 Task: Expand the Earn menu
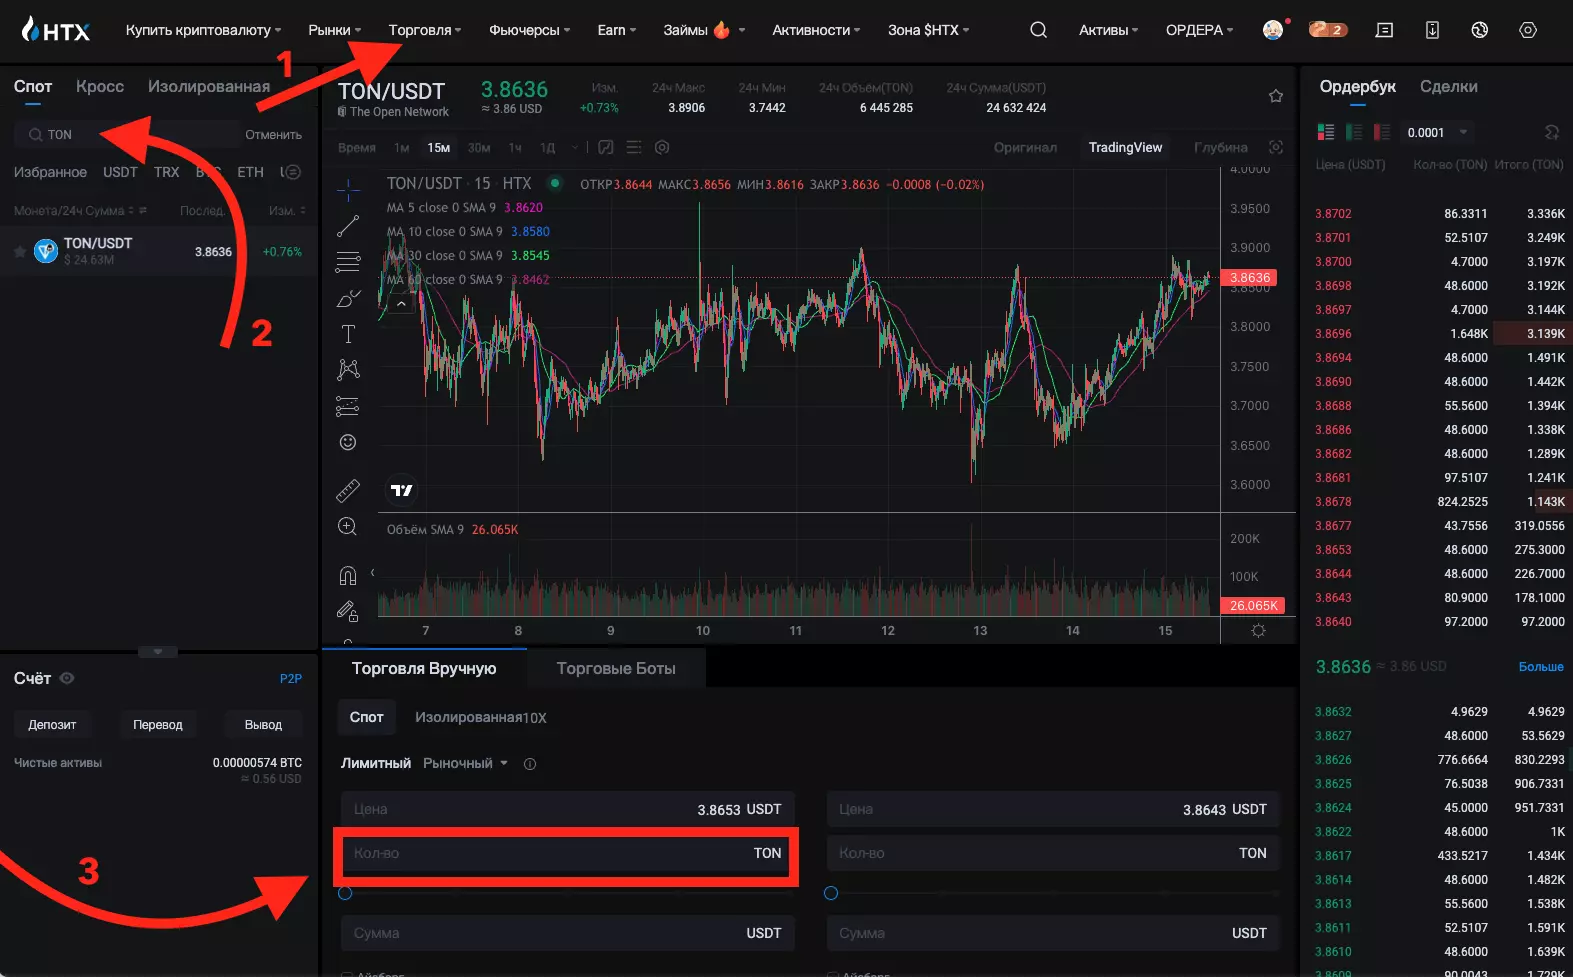(617, 30)
